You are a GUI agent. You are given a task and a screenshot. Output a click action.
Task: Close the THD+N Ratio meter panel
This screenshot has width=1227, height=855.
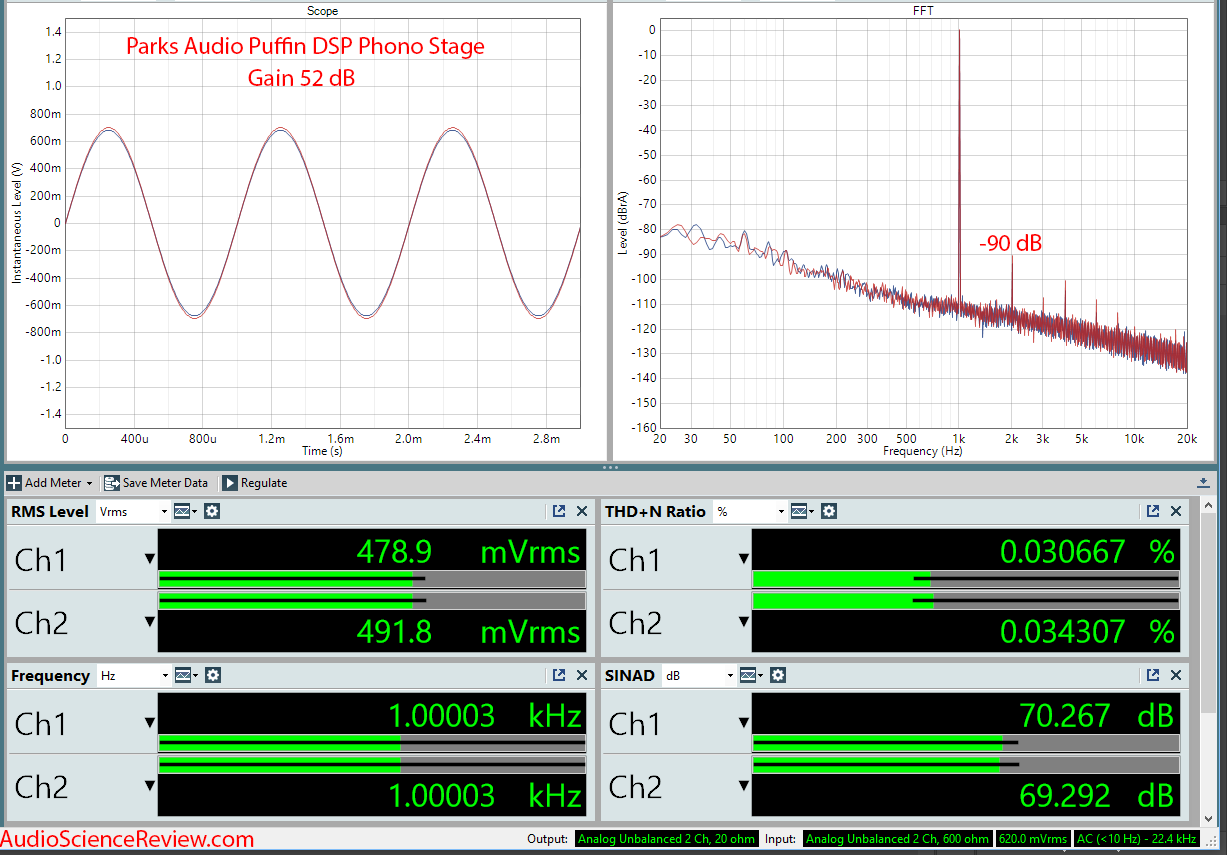click(1176, 511)
